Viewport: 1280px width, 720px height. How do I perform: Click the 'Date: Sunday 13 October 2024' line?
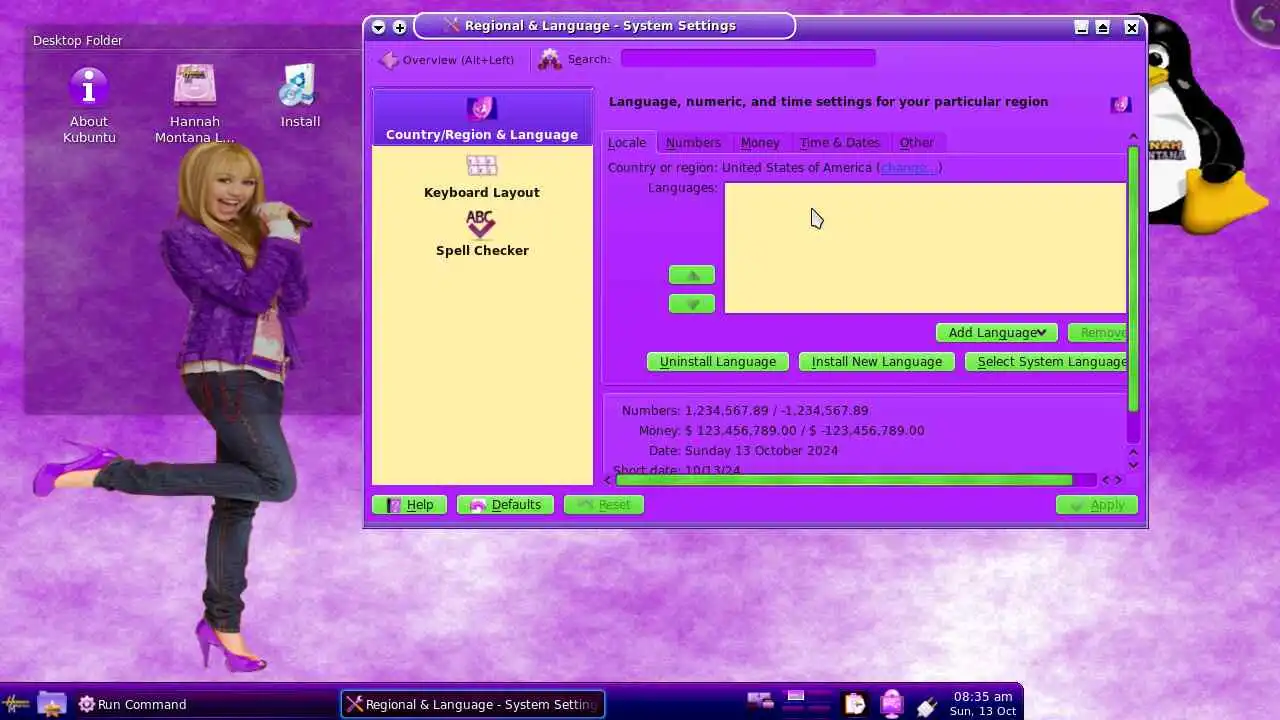tap(743, 451)
